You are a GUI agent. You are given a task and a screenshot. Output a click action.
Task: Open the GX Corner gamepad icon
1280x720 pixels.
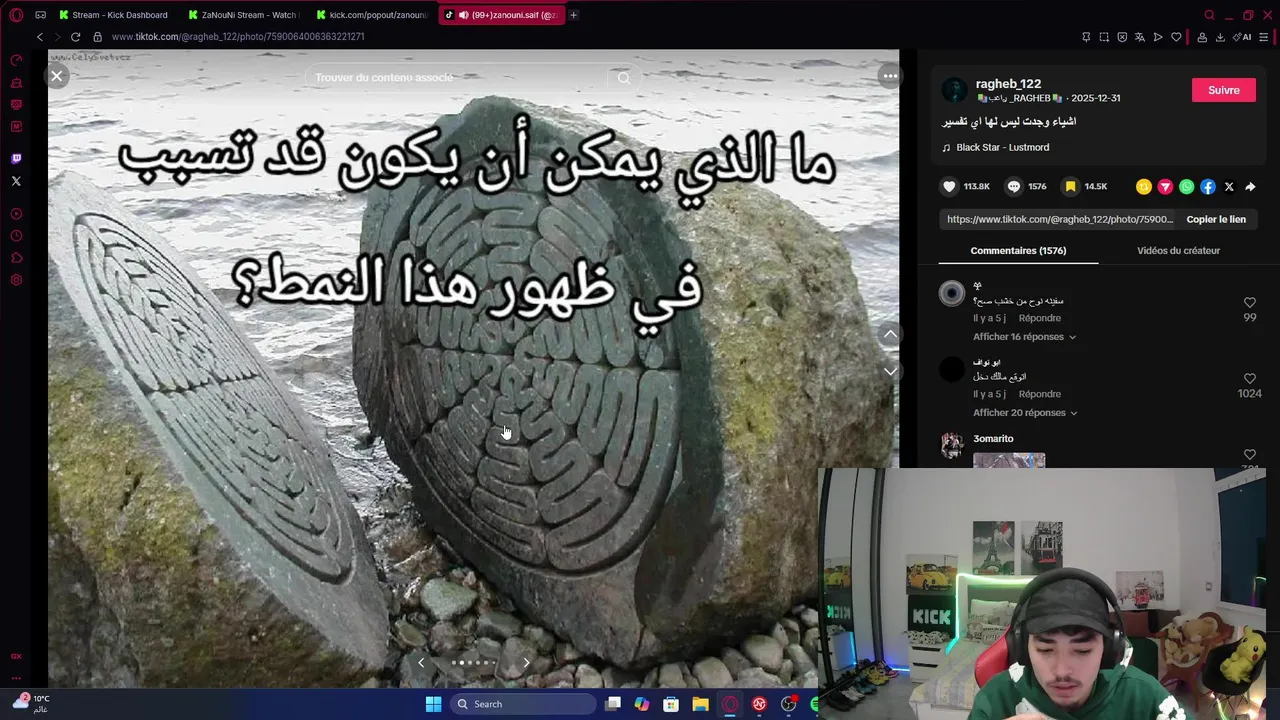coord(40,15)
